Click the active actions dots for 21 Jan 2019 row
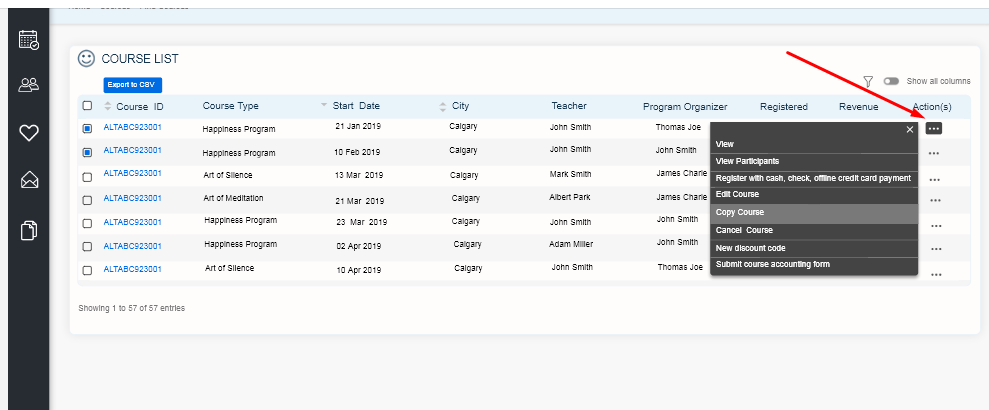Viewport: 989px width, 410px height. [933, 129]
